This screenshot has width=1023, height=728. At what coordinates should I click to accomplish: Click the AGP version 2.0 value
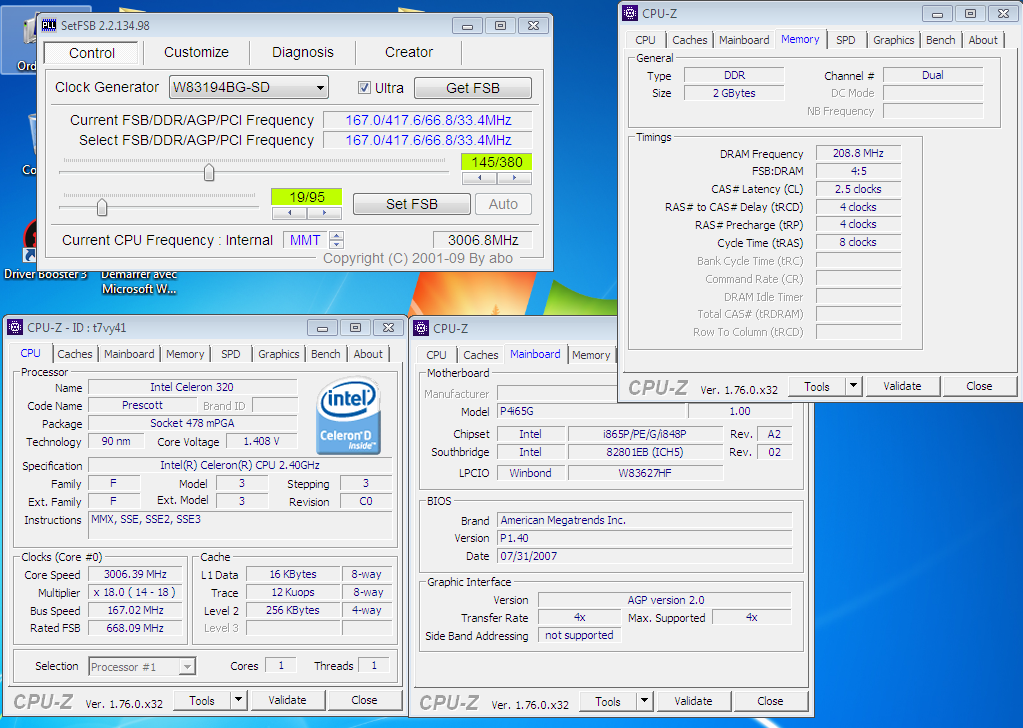click(665, 600)
